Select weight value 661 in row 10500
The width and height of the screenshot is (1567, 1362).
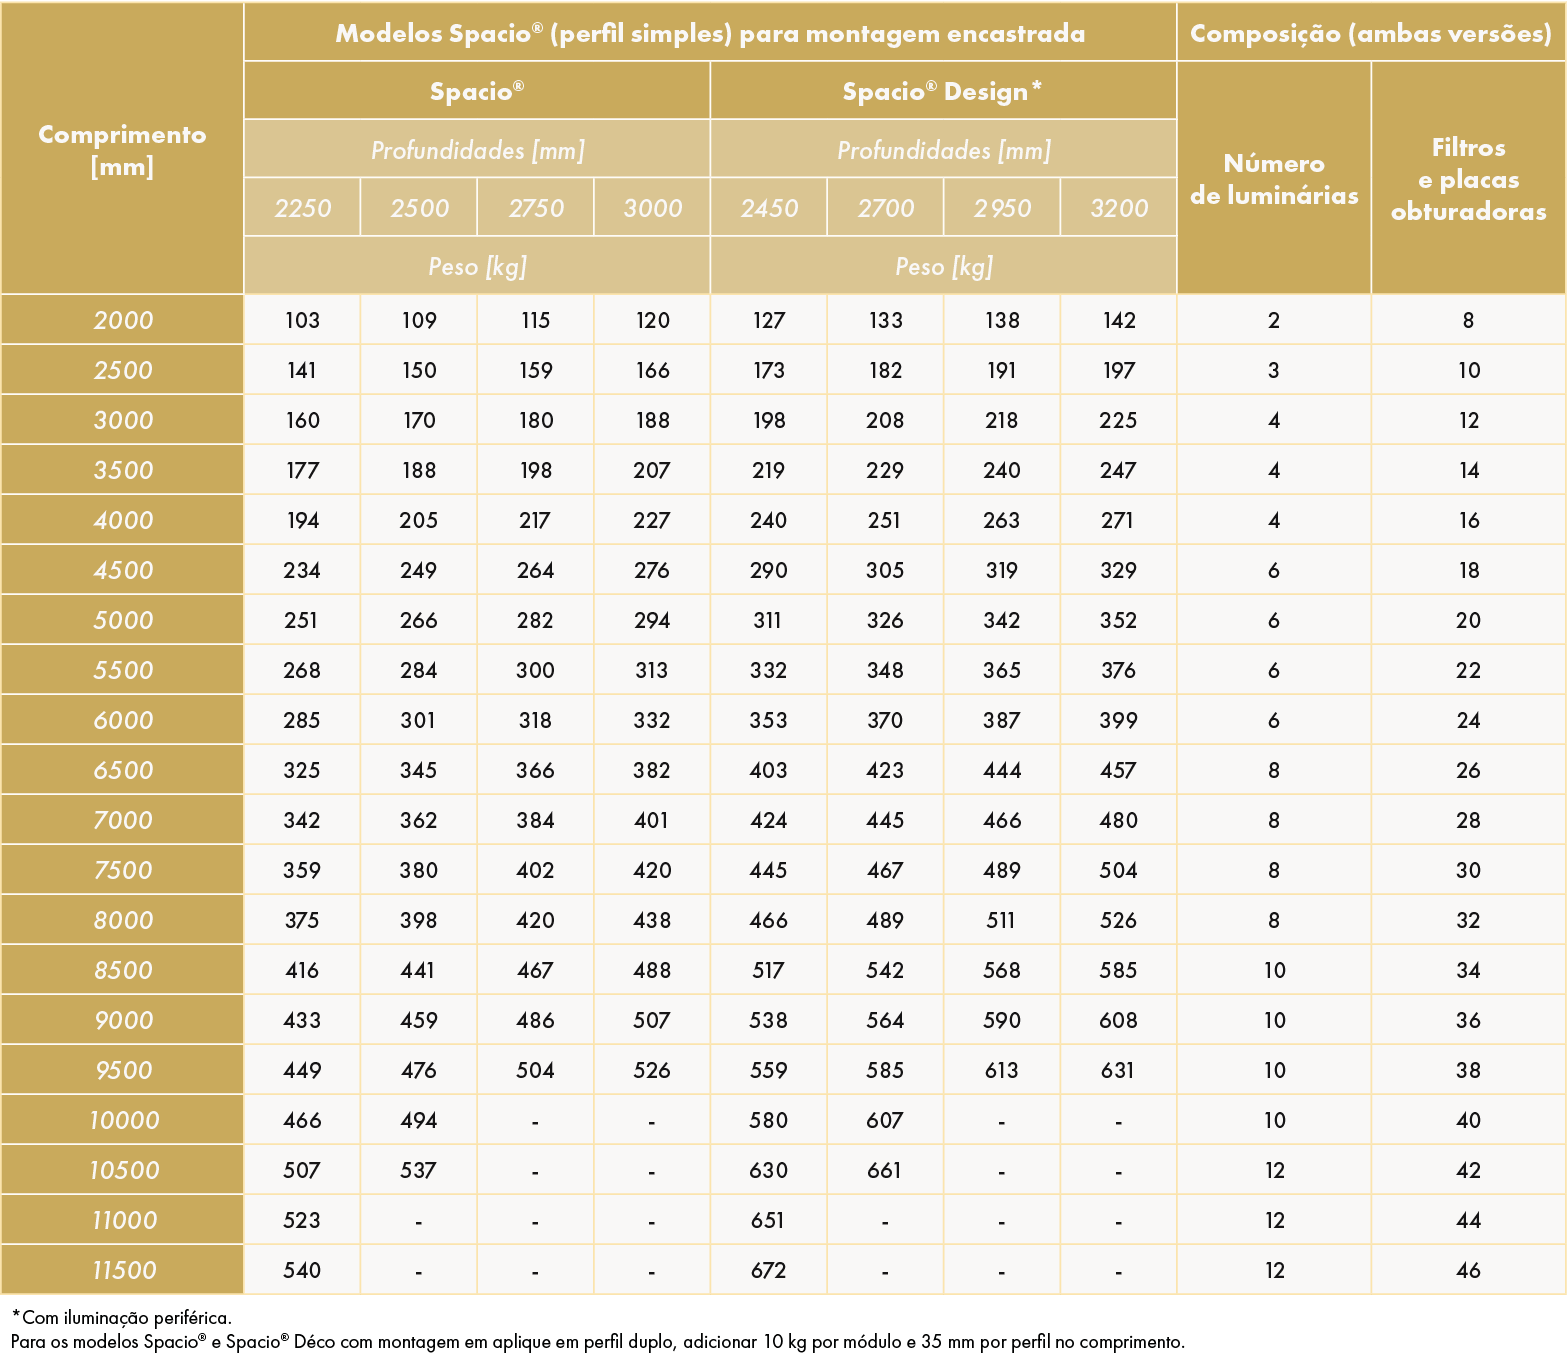pos(885,1170)
